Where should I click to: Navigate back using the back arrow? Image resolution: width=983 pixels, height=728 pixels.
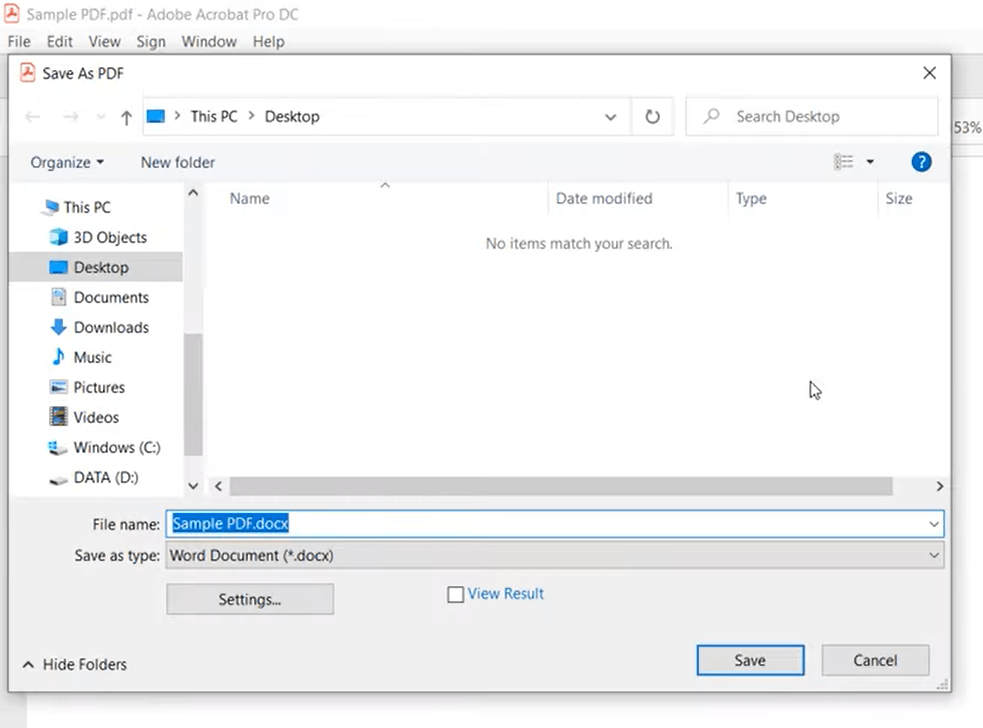tap(32, 116)
